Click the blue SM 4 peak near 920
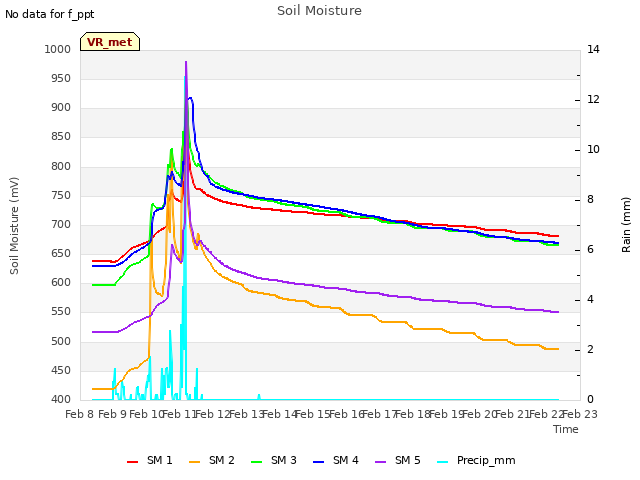The height and width of the screenshot is (480, 640). tap(190, 98)
